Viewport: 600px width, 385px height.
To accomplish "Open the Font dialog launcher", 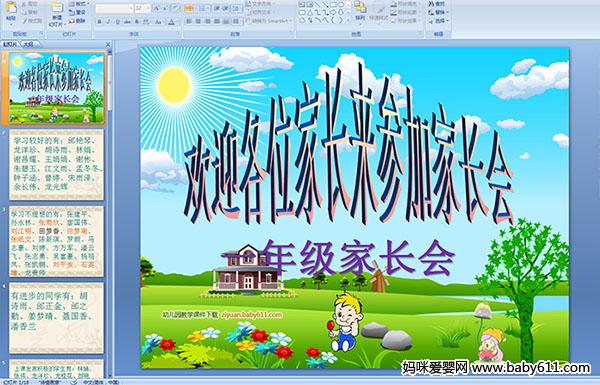I will pyautogui.click(x=178, y=33).
